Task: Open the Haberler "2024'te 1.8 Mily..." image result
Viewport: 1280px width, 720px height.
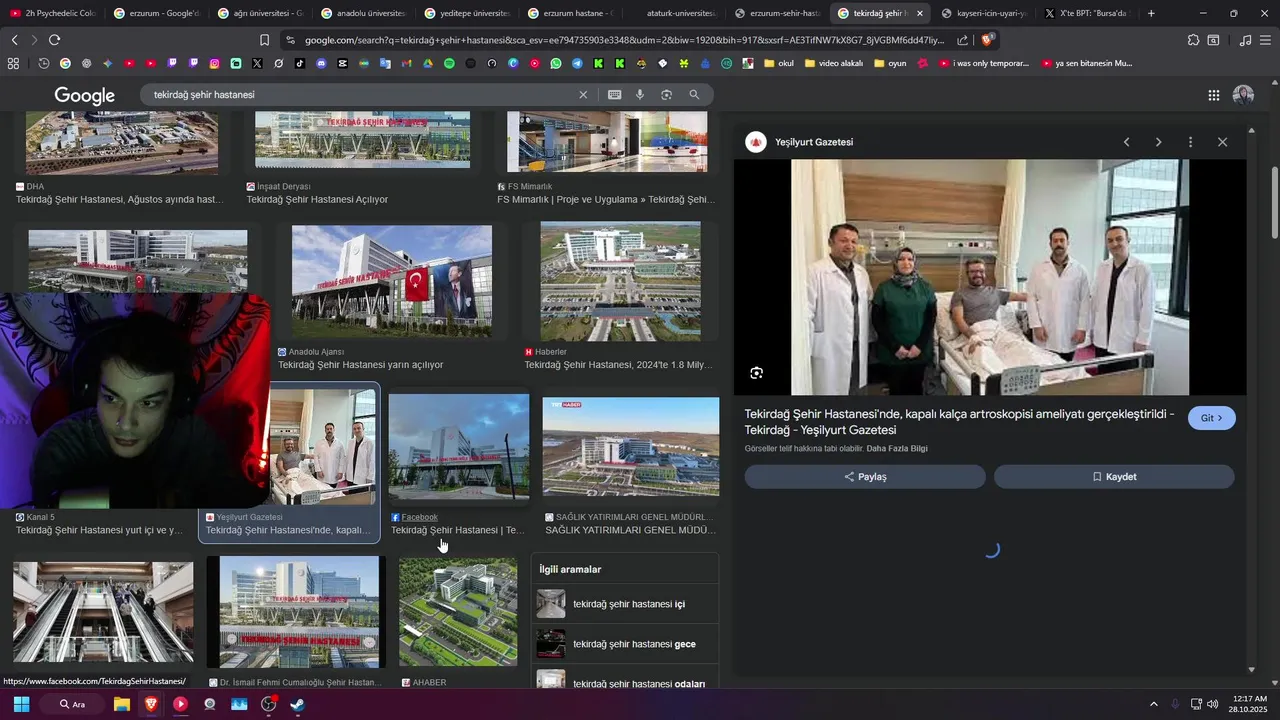Action: click(620, 282)
